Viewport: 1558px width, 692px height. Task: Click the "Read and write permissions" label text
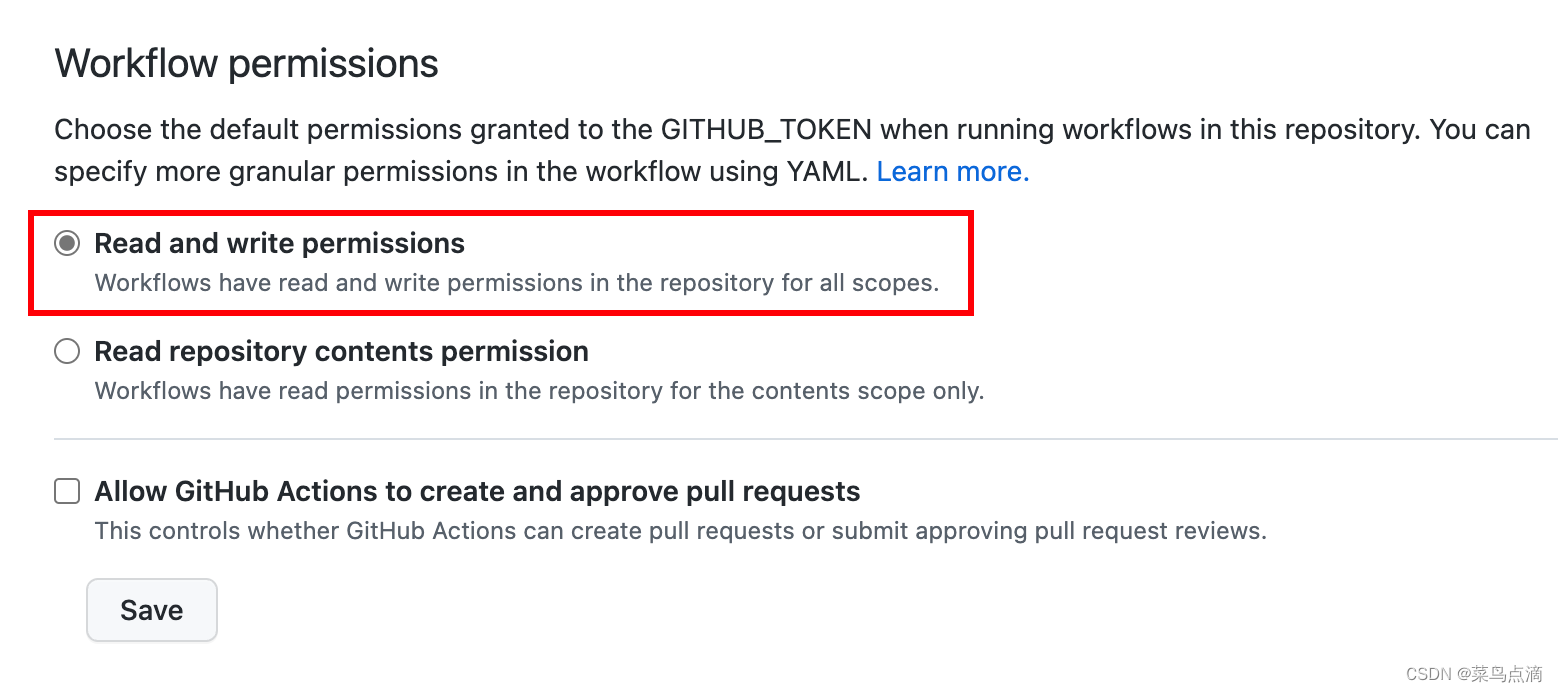[279, 243]
